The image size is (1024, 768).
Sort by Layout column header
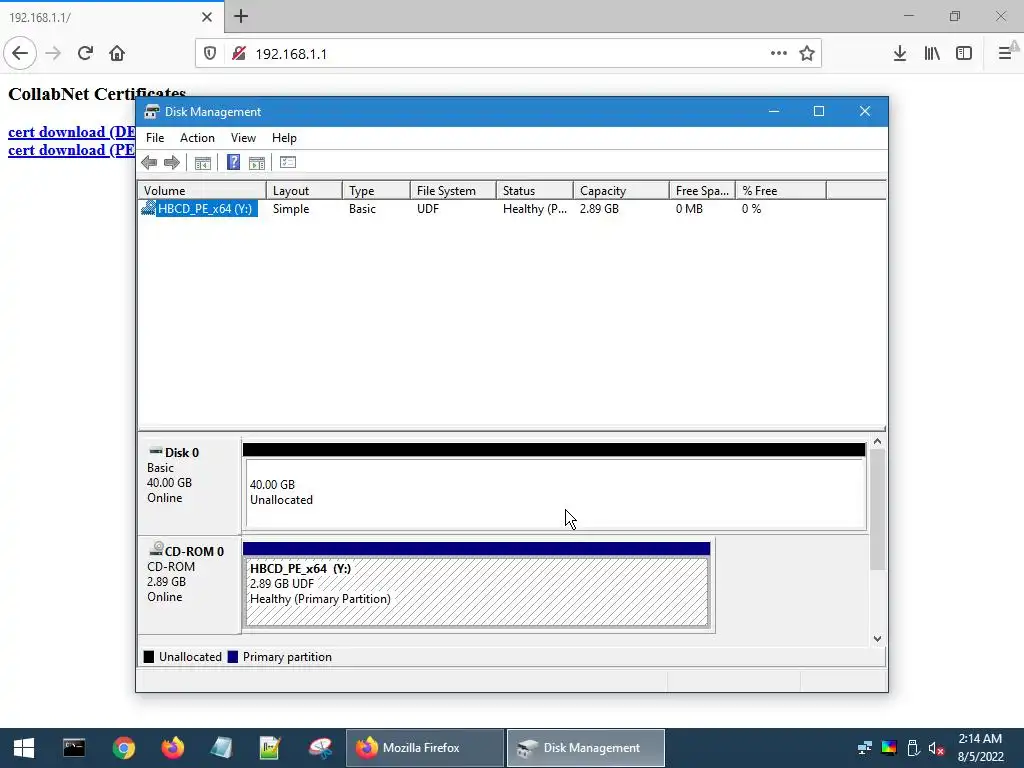[304, 191]
